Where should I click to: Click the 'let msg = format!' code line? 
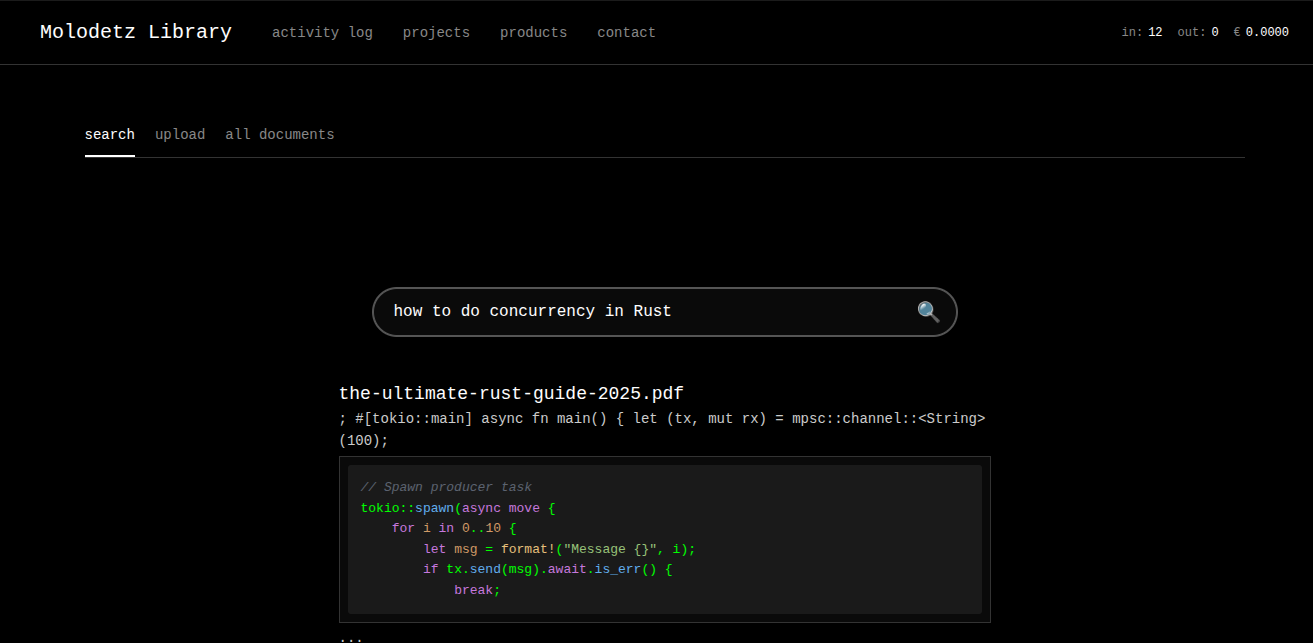click(558, 549)
